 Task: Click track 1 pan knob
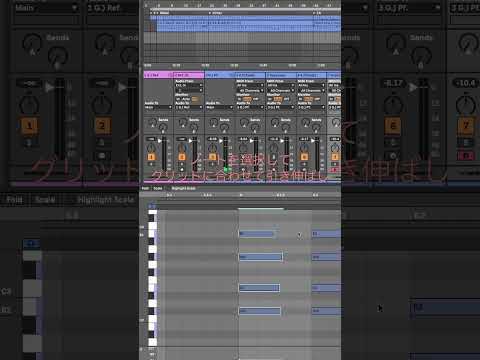(151, 147)
